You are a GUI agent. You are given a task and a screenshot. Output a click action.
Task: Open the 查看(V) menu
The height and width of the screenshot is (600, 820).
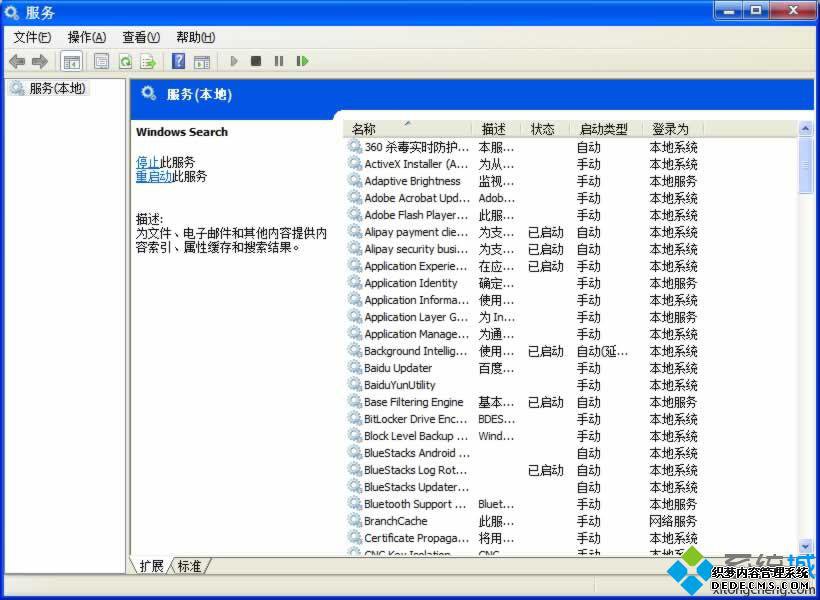141,37
